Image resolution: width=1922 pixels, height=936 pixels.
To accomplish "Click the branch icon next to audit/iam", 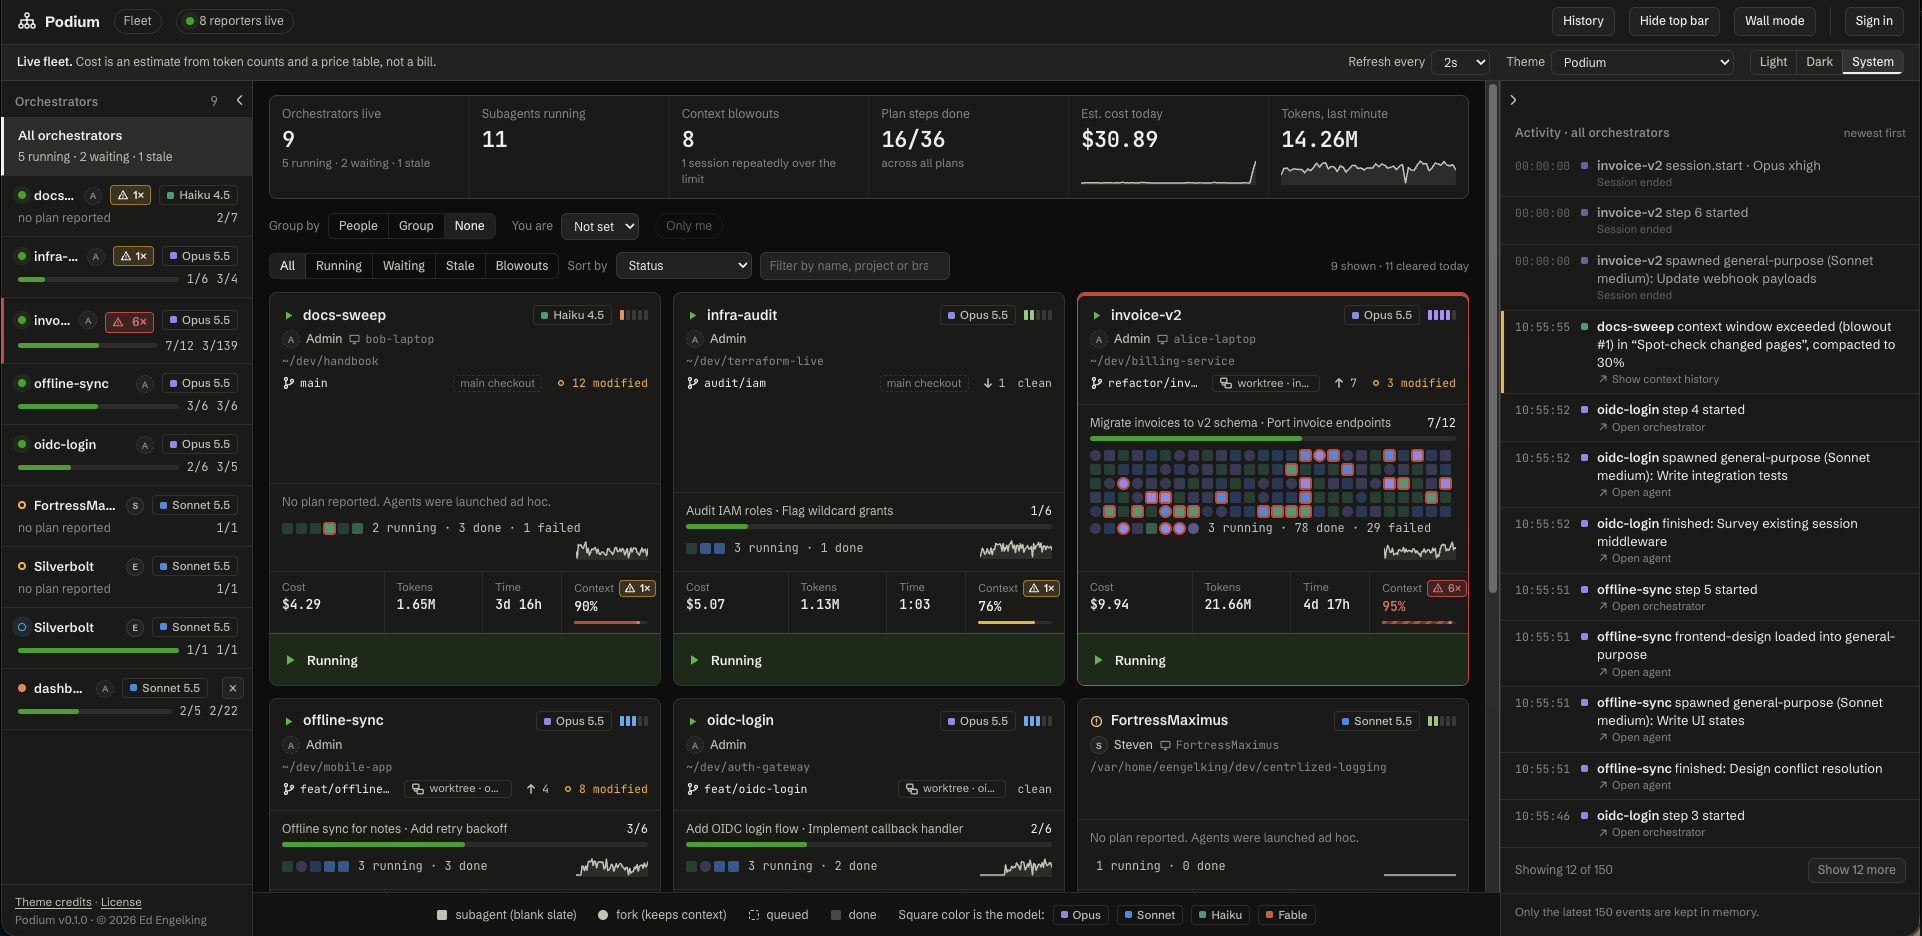I will coord(692,384).
